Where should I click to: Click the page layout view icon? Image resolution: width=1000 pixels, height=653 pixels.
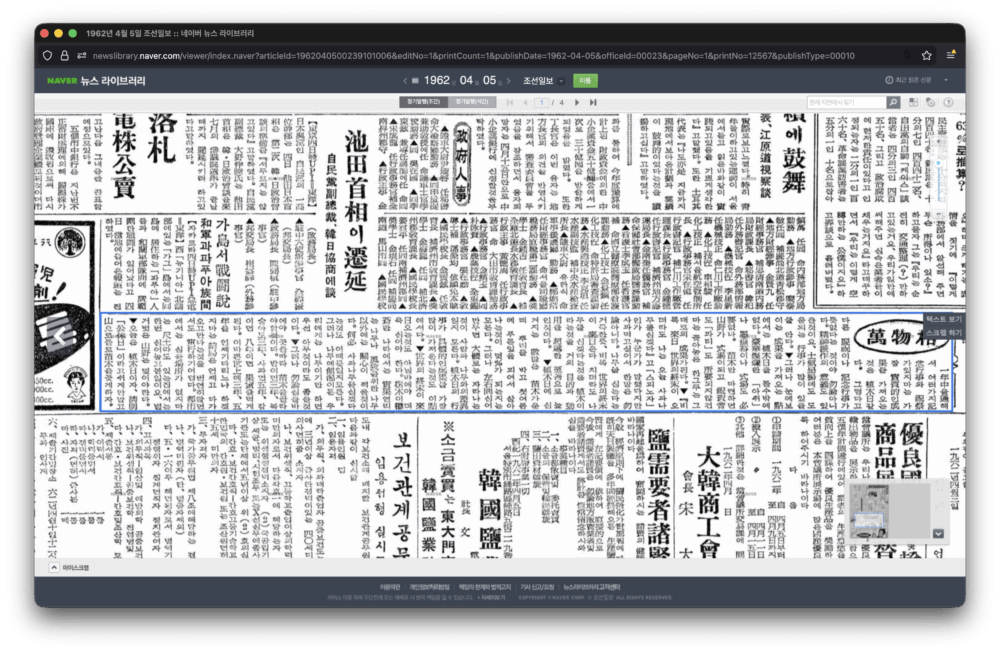tap(912, 102)
